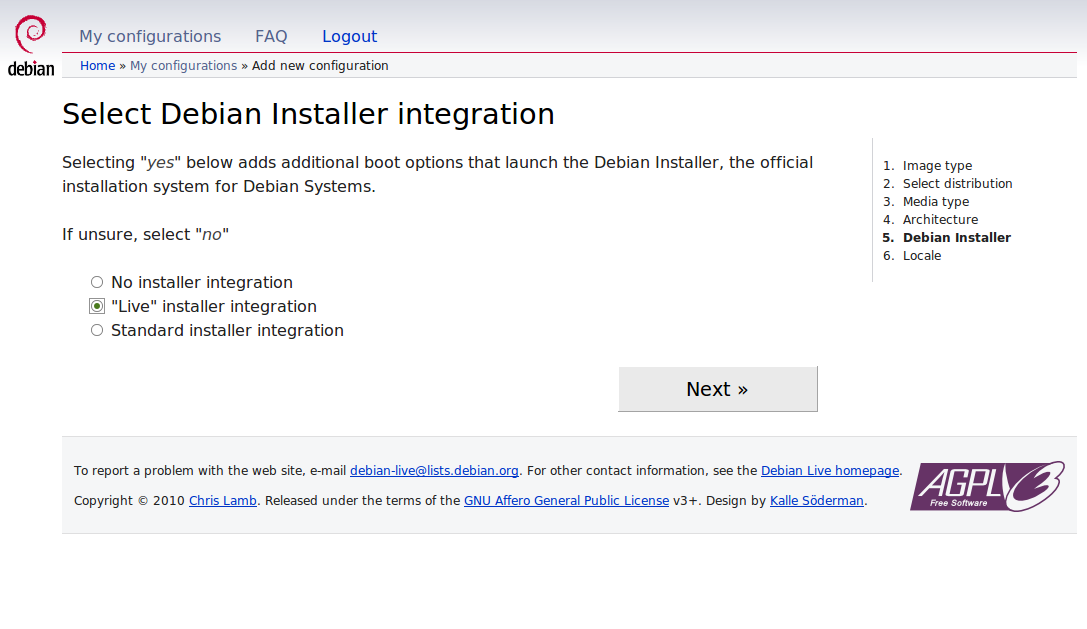Click step 1 Image type
The width and height of the screenshot is (1087, 629).
point(937,166)
